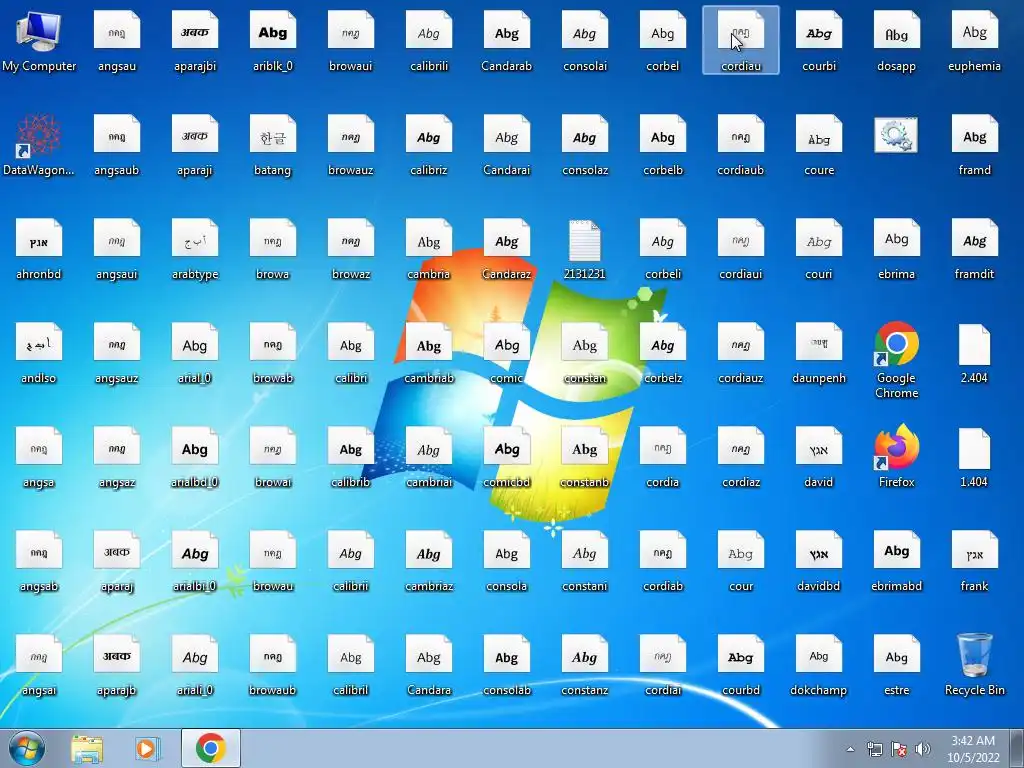The width and height of the screenshot is (1024, 768).
Task: Select the unnamed gear settings file icon
Action: [x=896, y=135]
